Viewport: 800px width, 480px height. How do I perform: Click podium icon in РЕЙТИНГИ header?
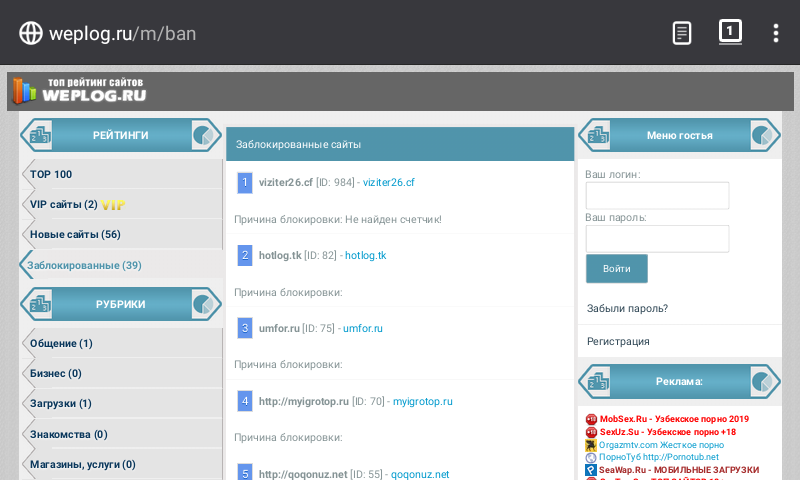[x=40, y=135]
